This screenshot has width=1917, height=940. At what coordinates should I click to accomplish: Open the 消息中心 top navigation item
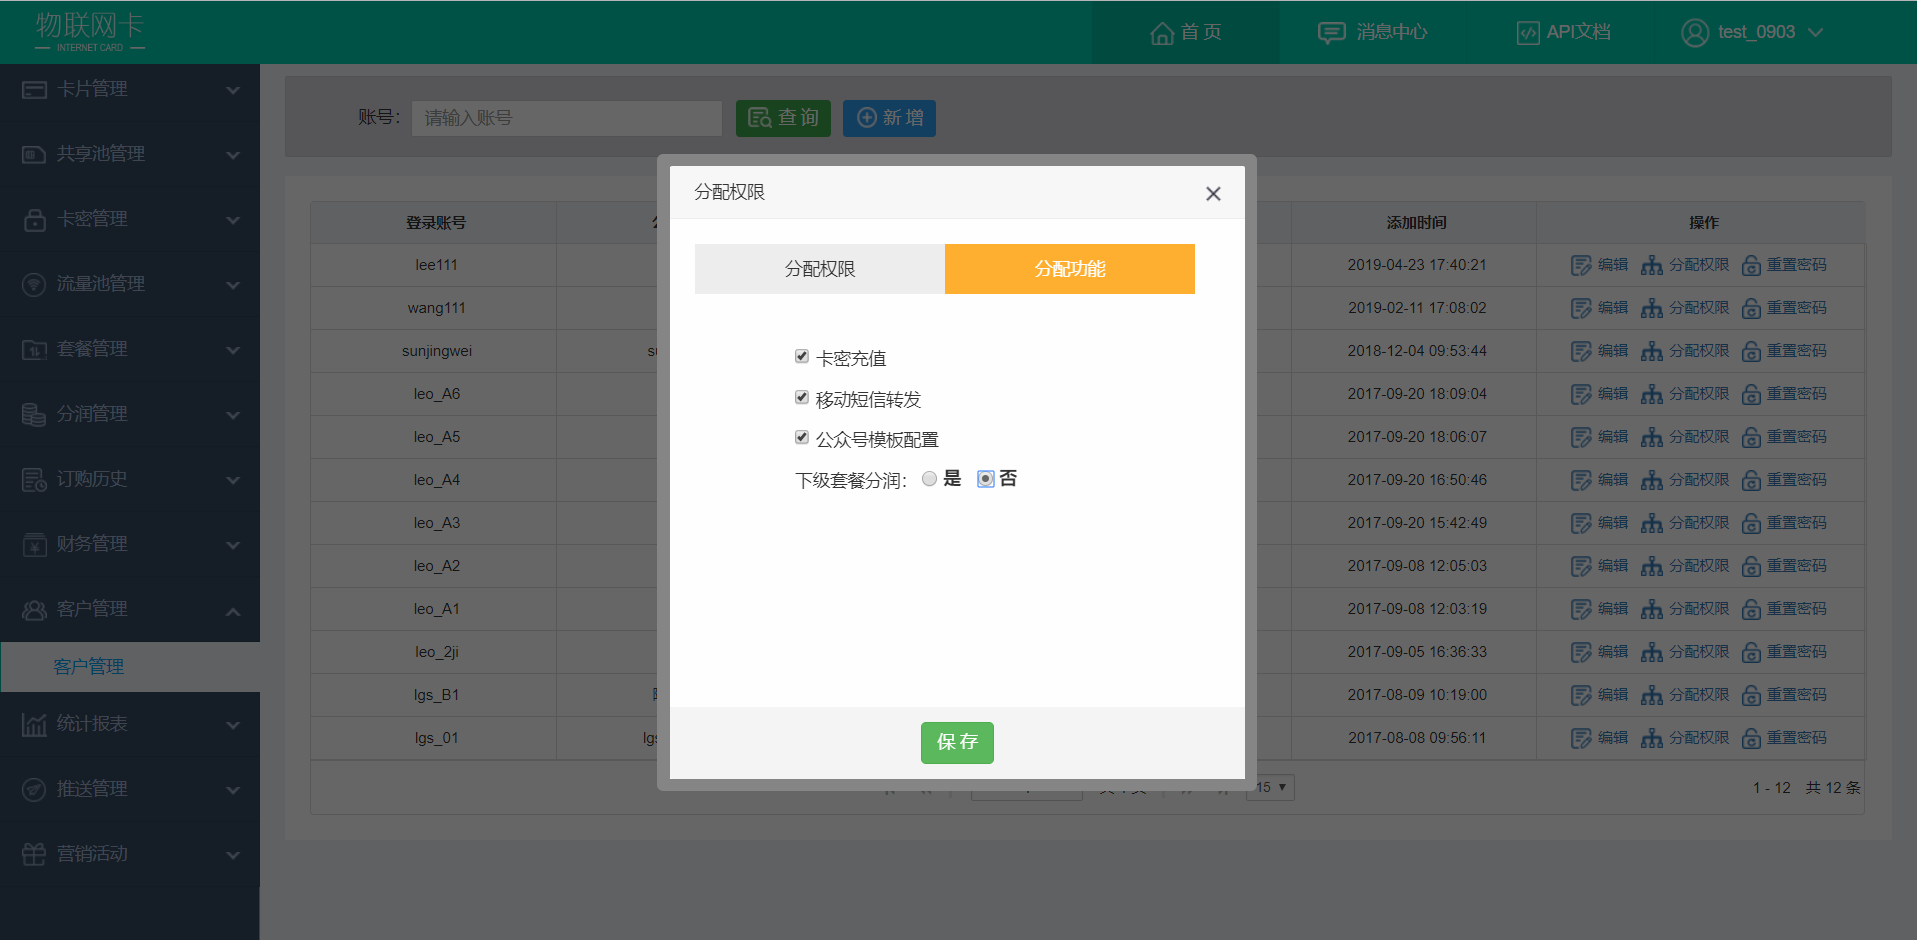point(1372,33)
